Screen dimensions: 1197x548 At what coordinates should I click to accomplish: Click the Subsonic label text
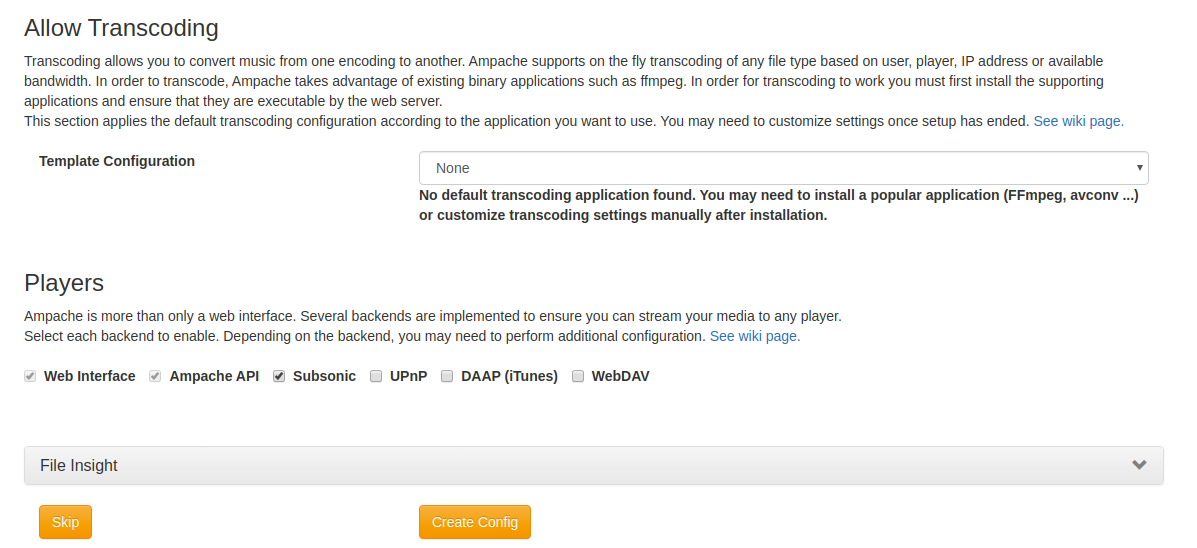[324, 376]
